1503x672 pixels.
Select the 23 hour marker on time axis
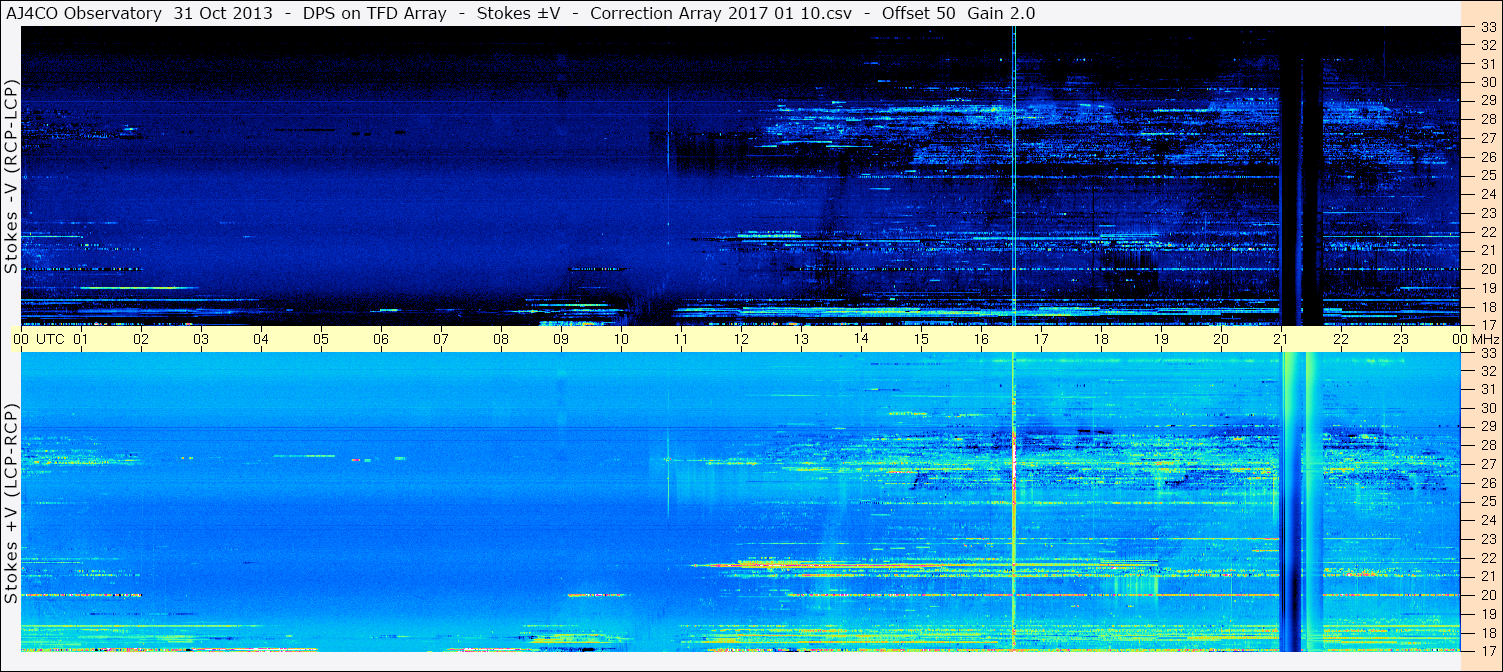(1401, 339)
